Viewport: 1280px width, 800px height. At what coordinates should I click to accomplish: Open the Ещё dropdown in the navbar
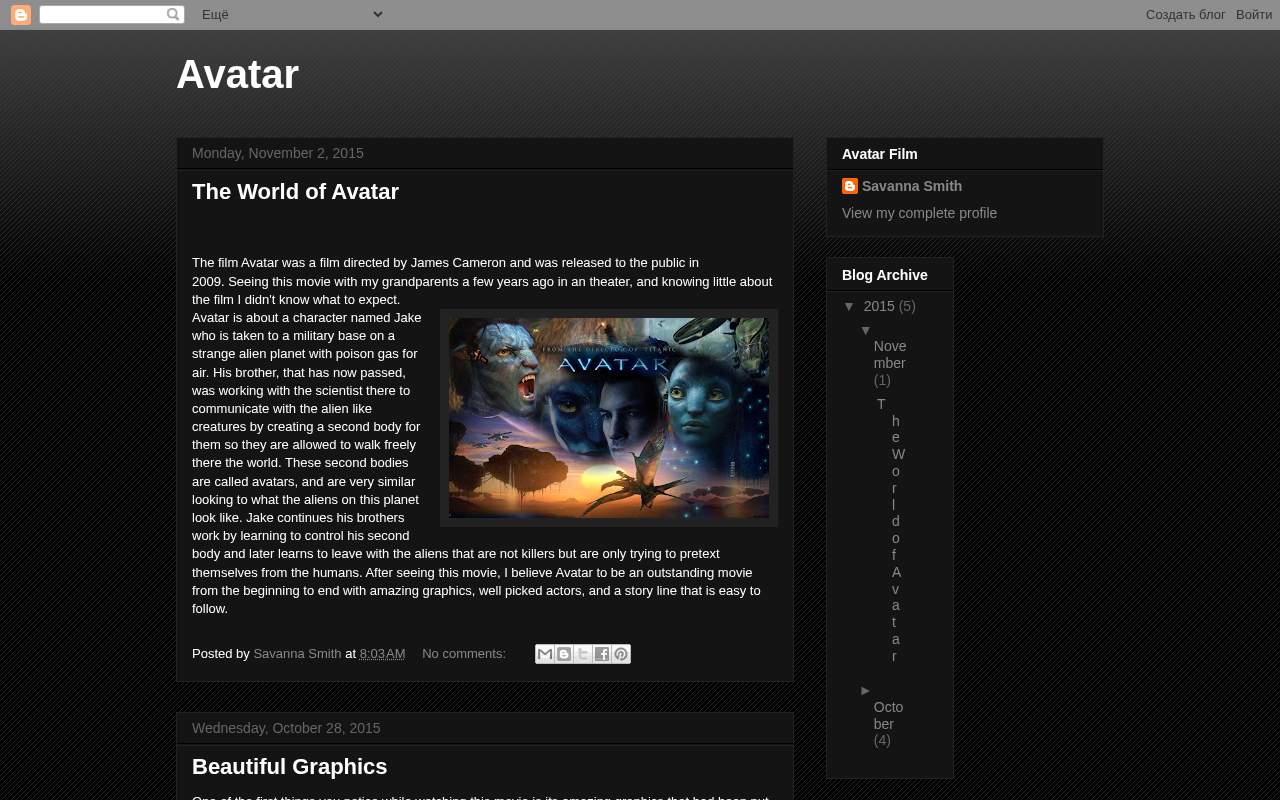coord(291,14)
